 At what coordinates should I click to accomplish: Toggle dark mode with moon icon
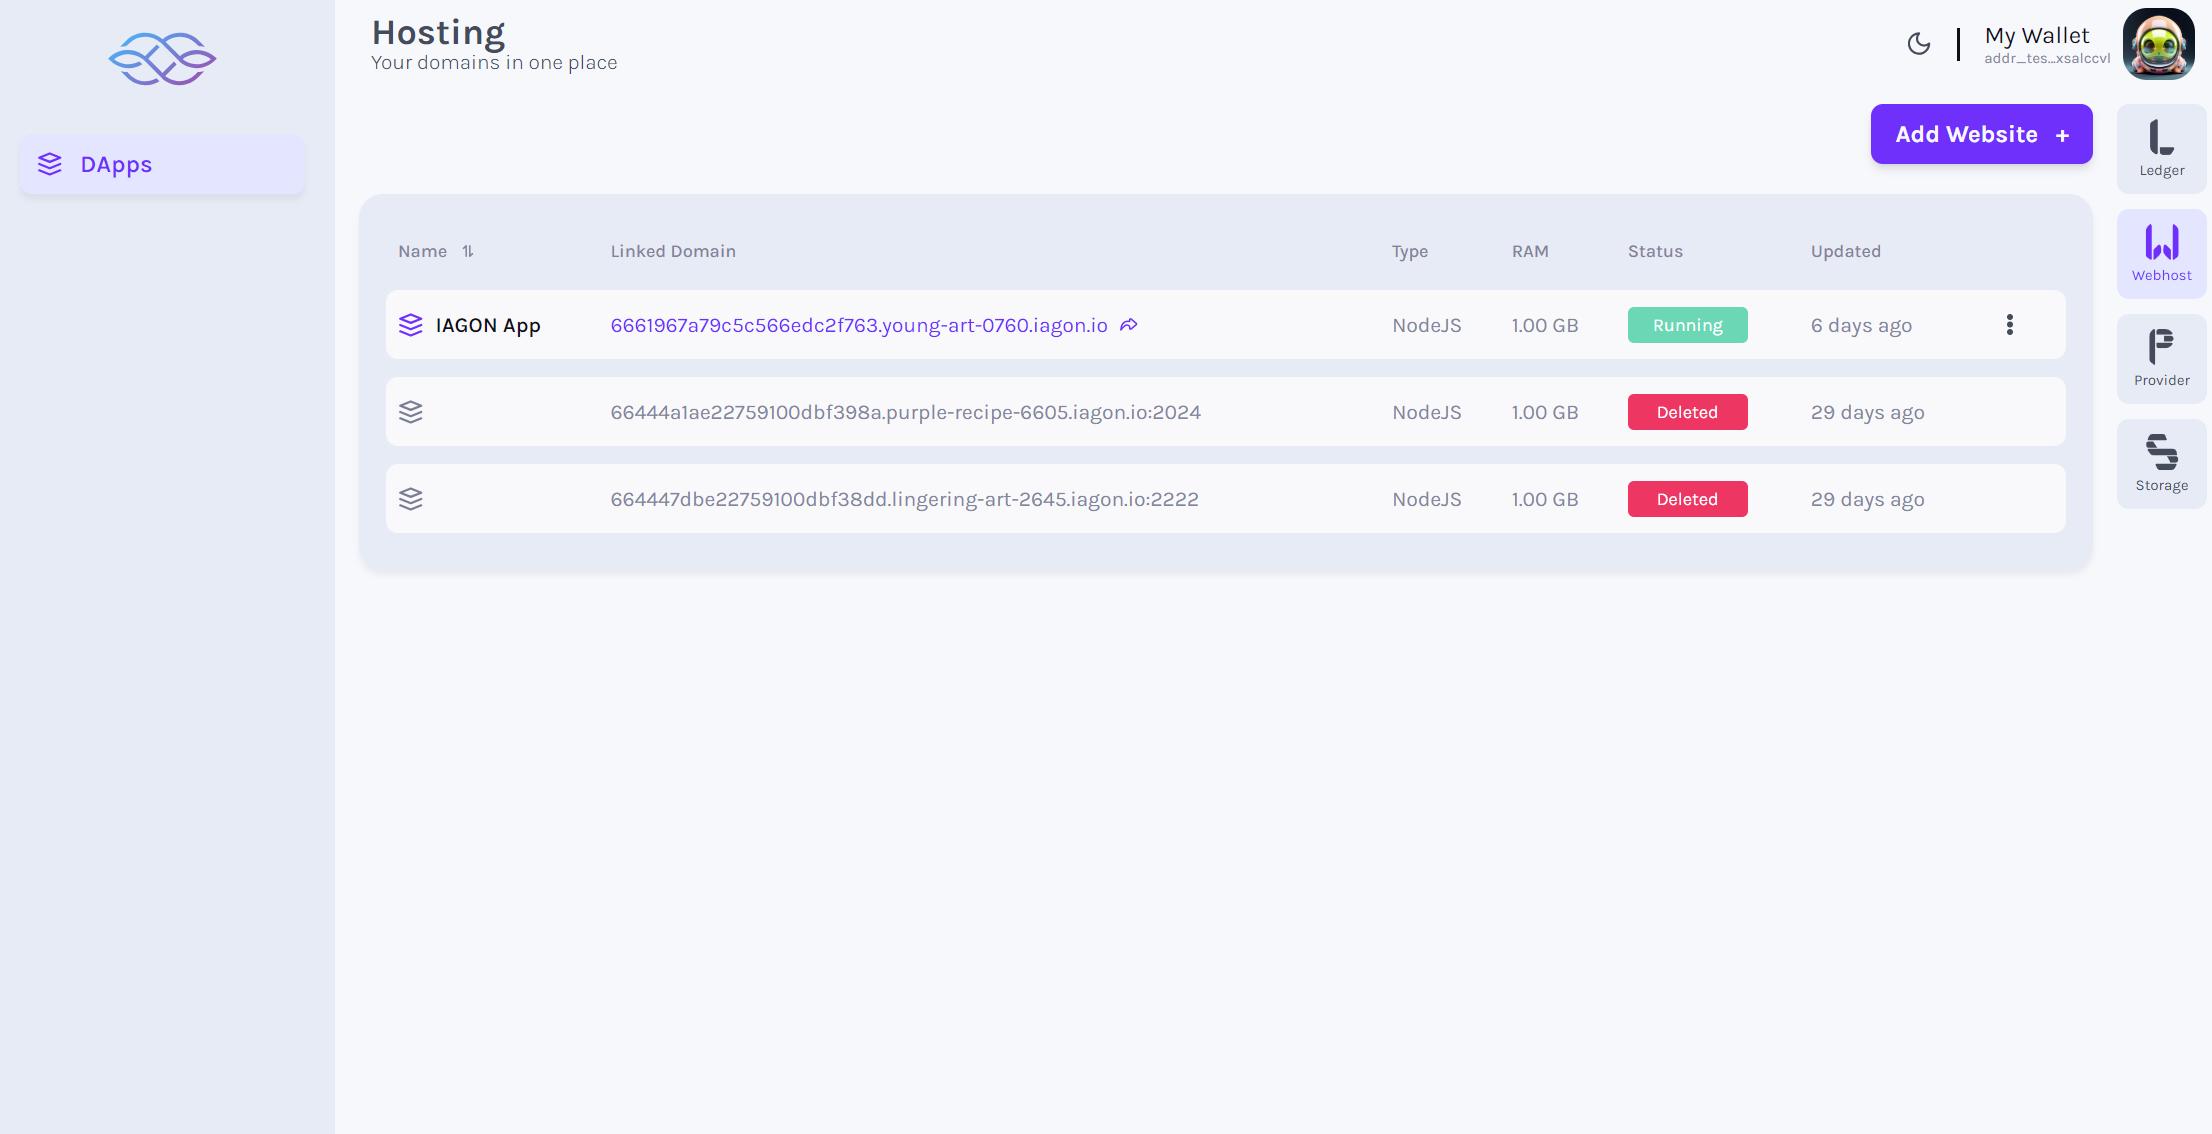tap(1918, 44)
